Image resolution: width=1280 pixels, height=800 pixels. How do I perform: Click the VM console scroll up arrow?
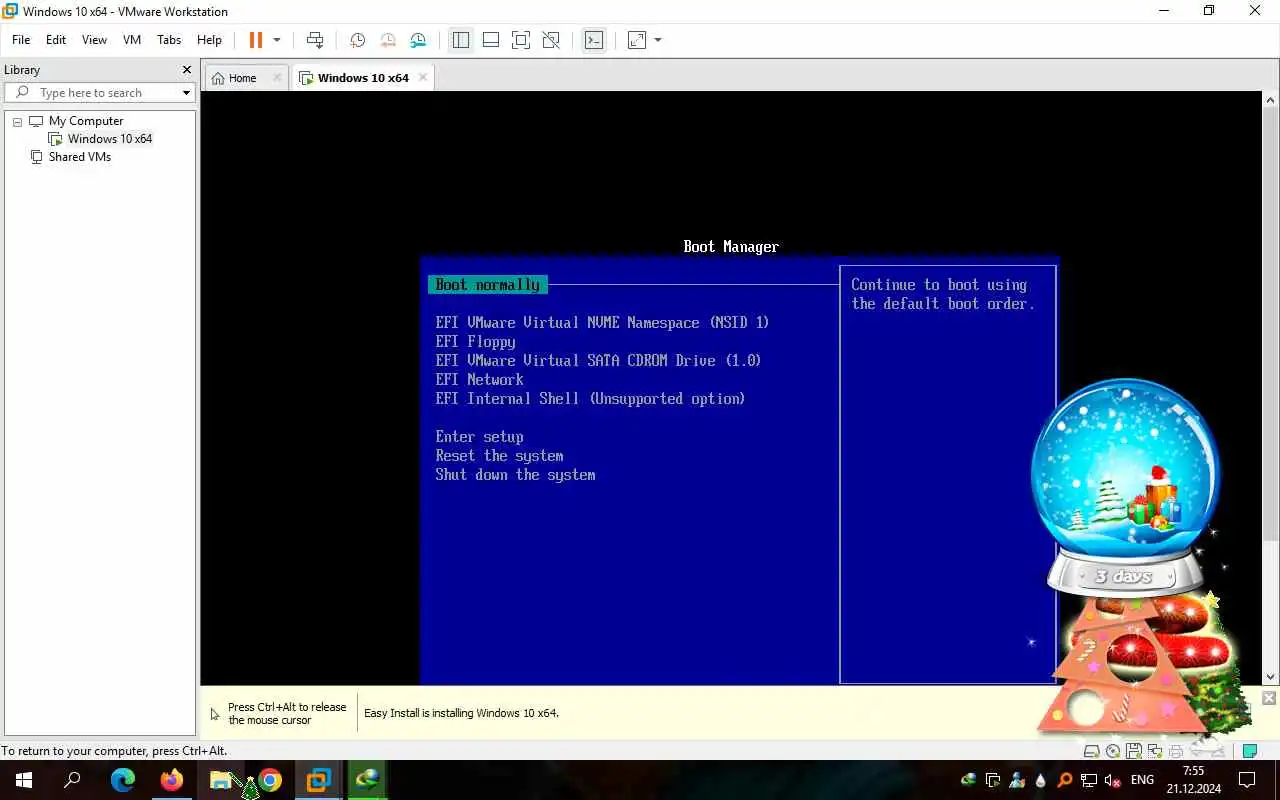(x=1271, y=100)
